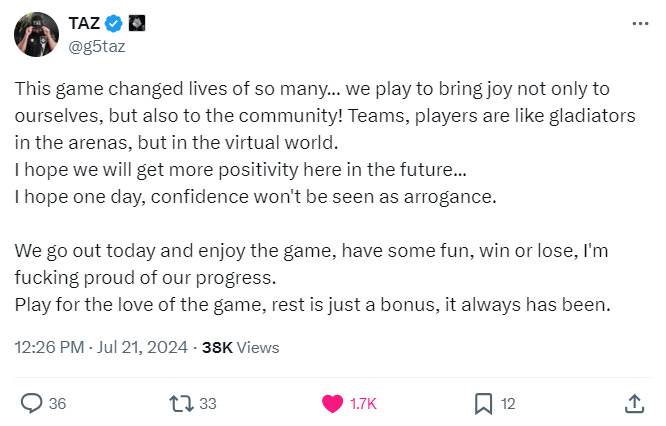
Task: Click the TAZ display name
Action: click(83, 23)
